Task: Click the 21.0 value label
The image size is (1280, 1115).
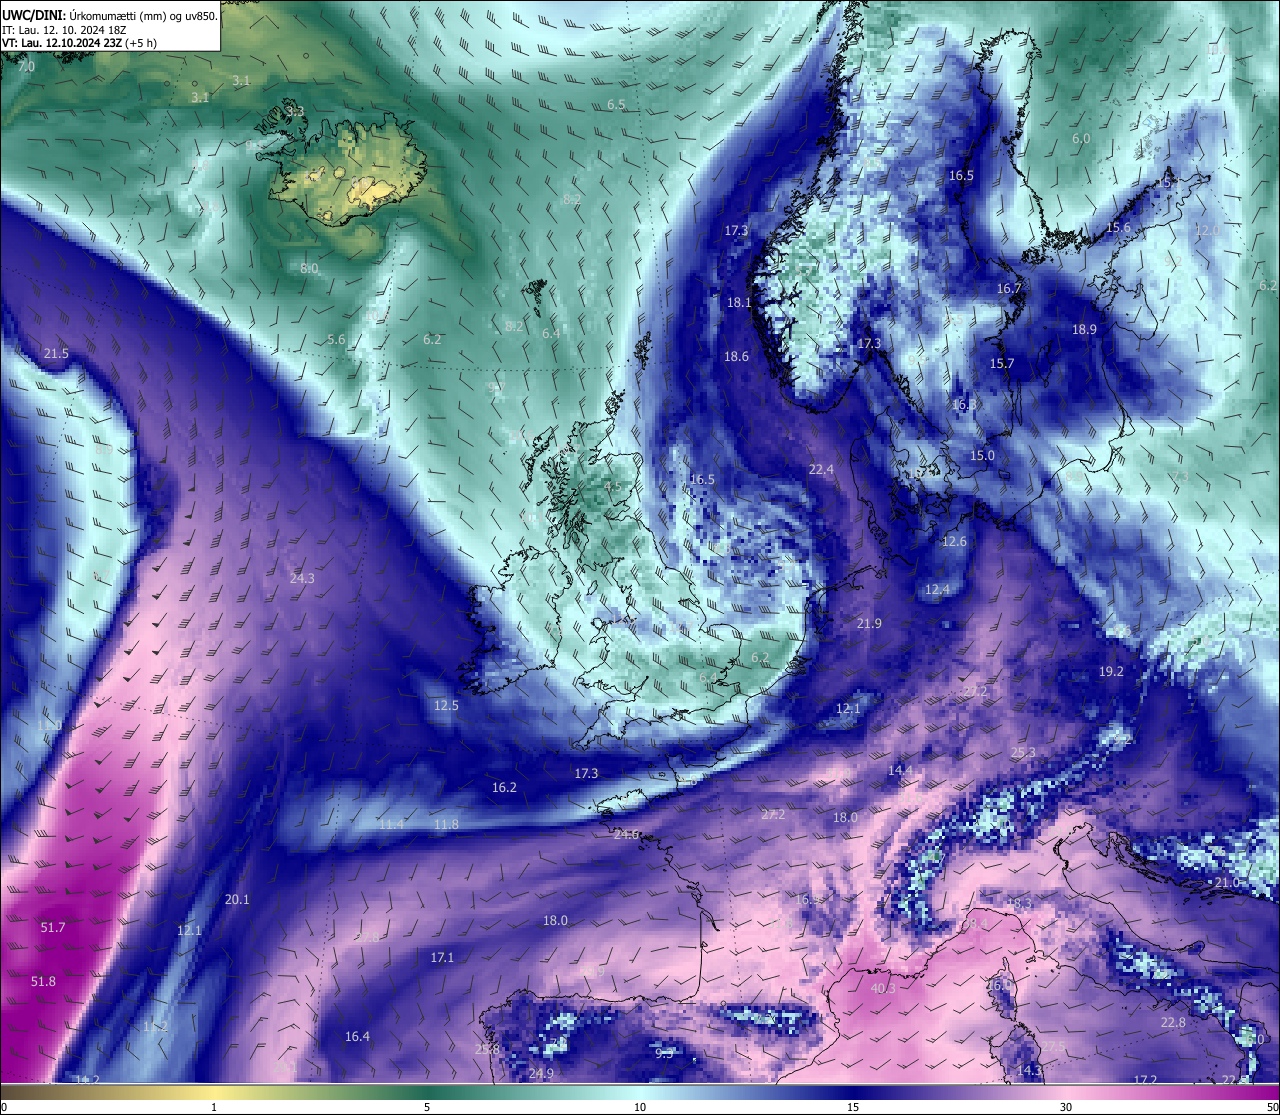Action: click(1226, 883)
